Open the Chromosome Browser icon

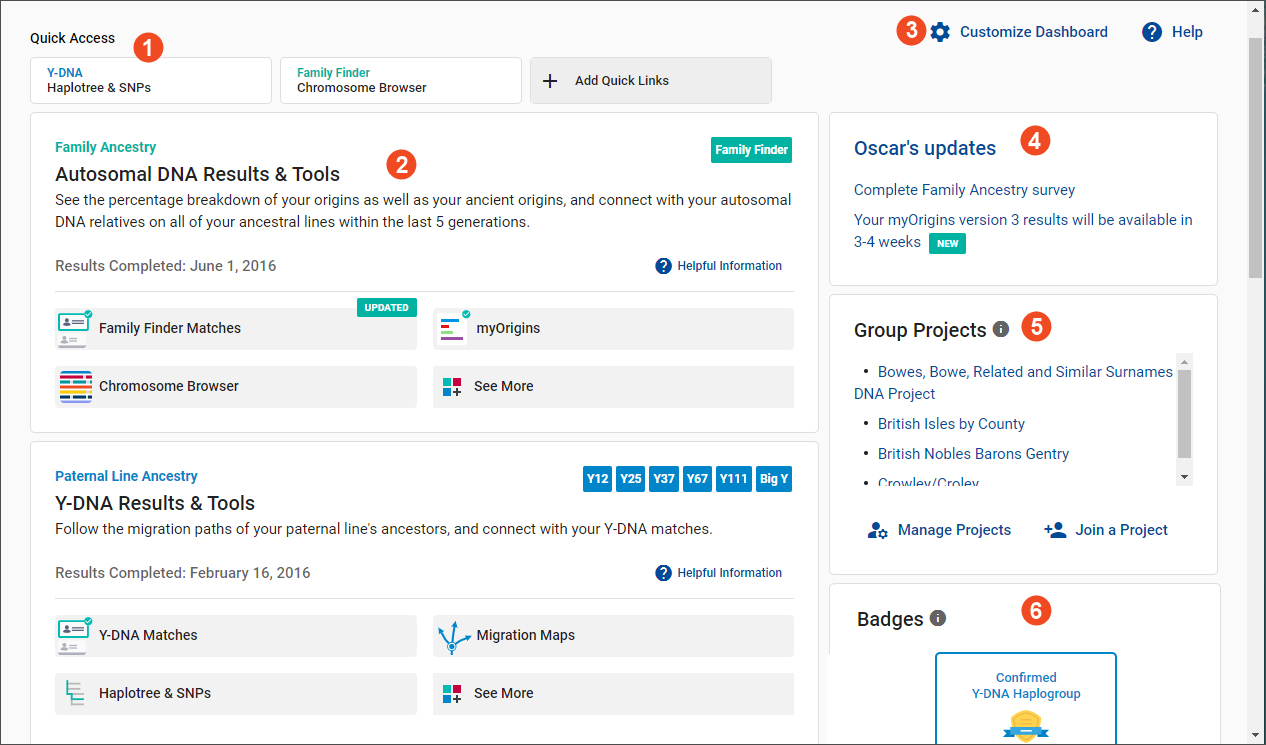coord(74,386)
